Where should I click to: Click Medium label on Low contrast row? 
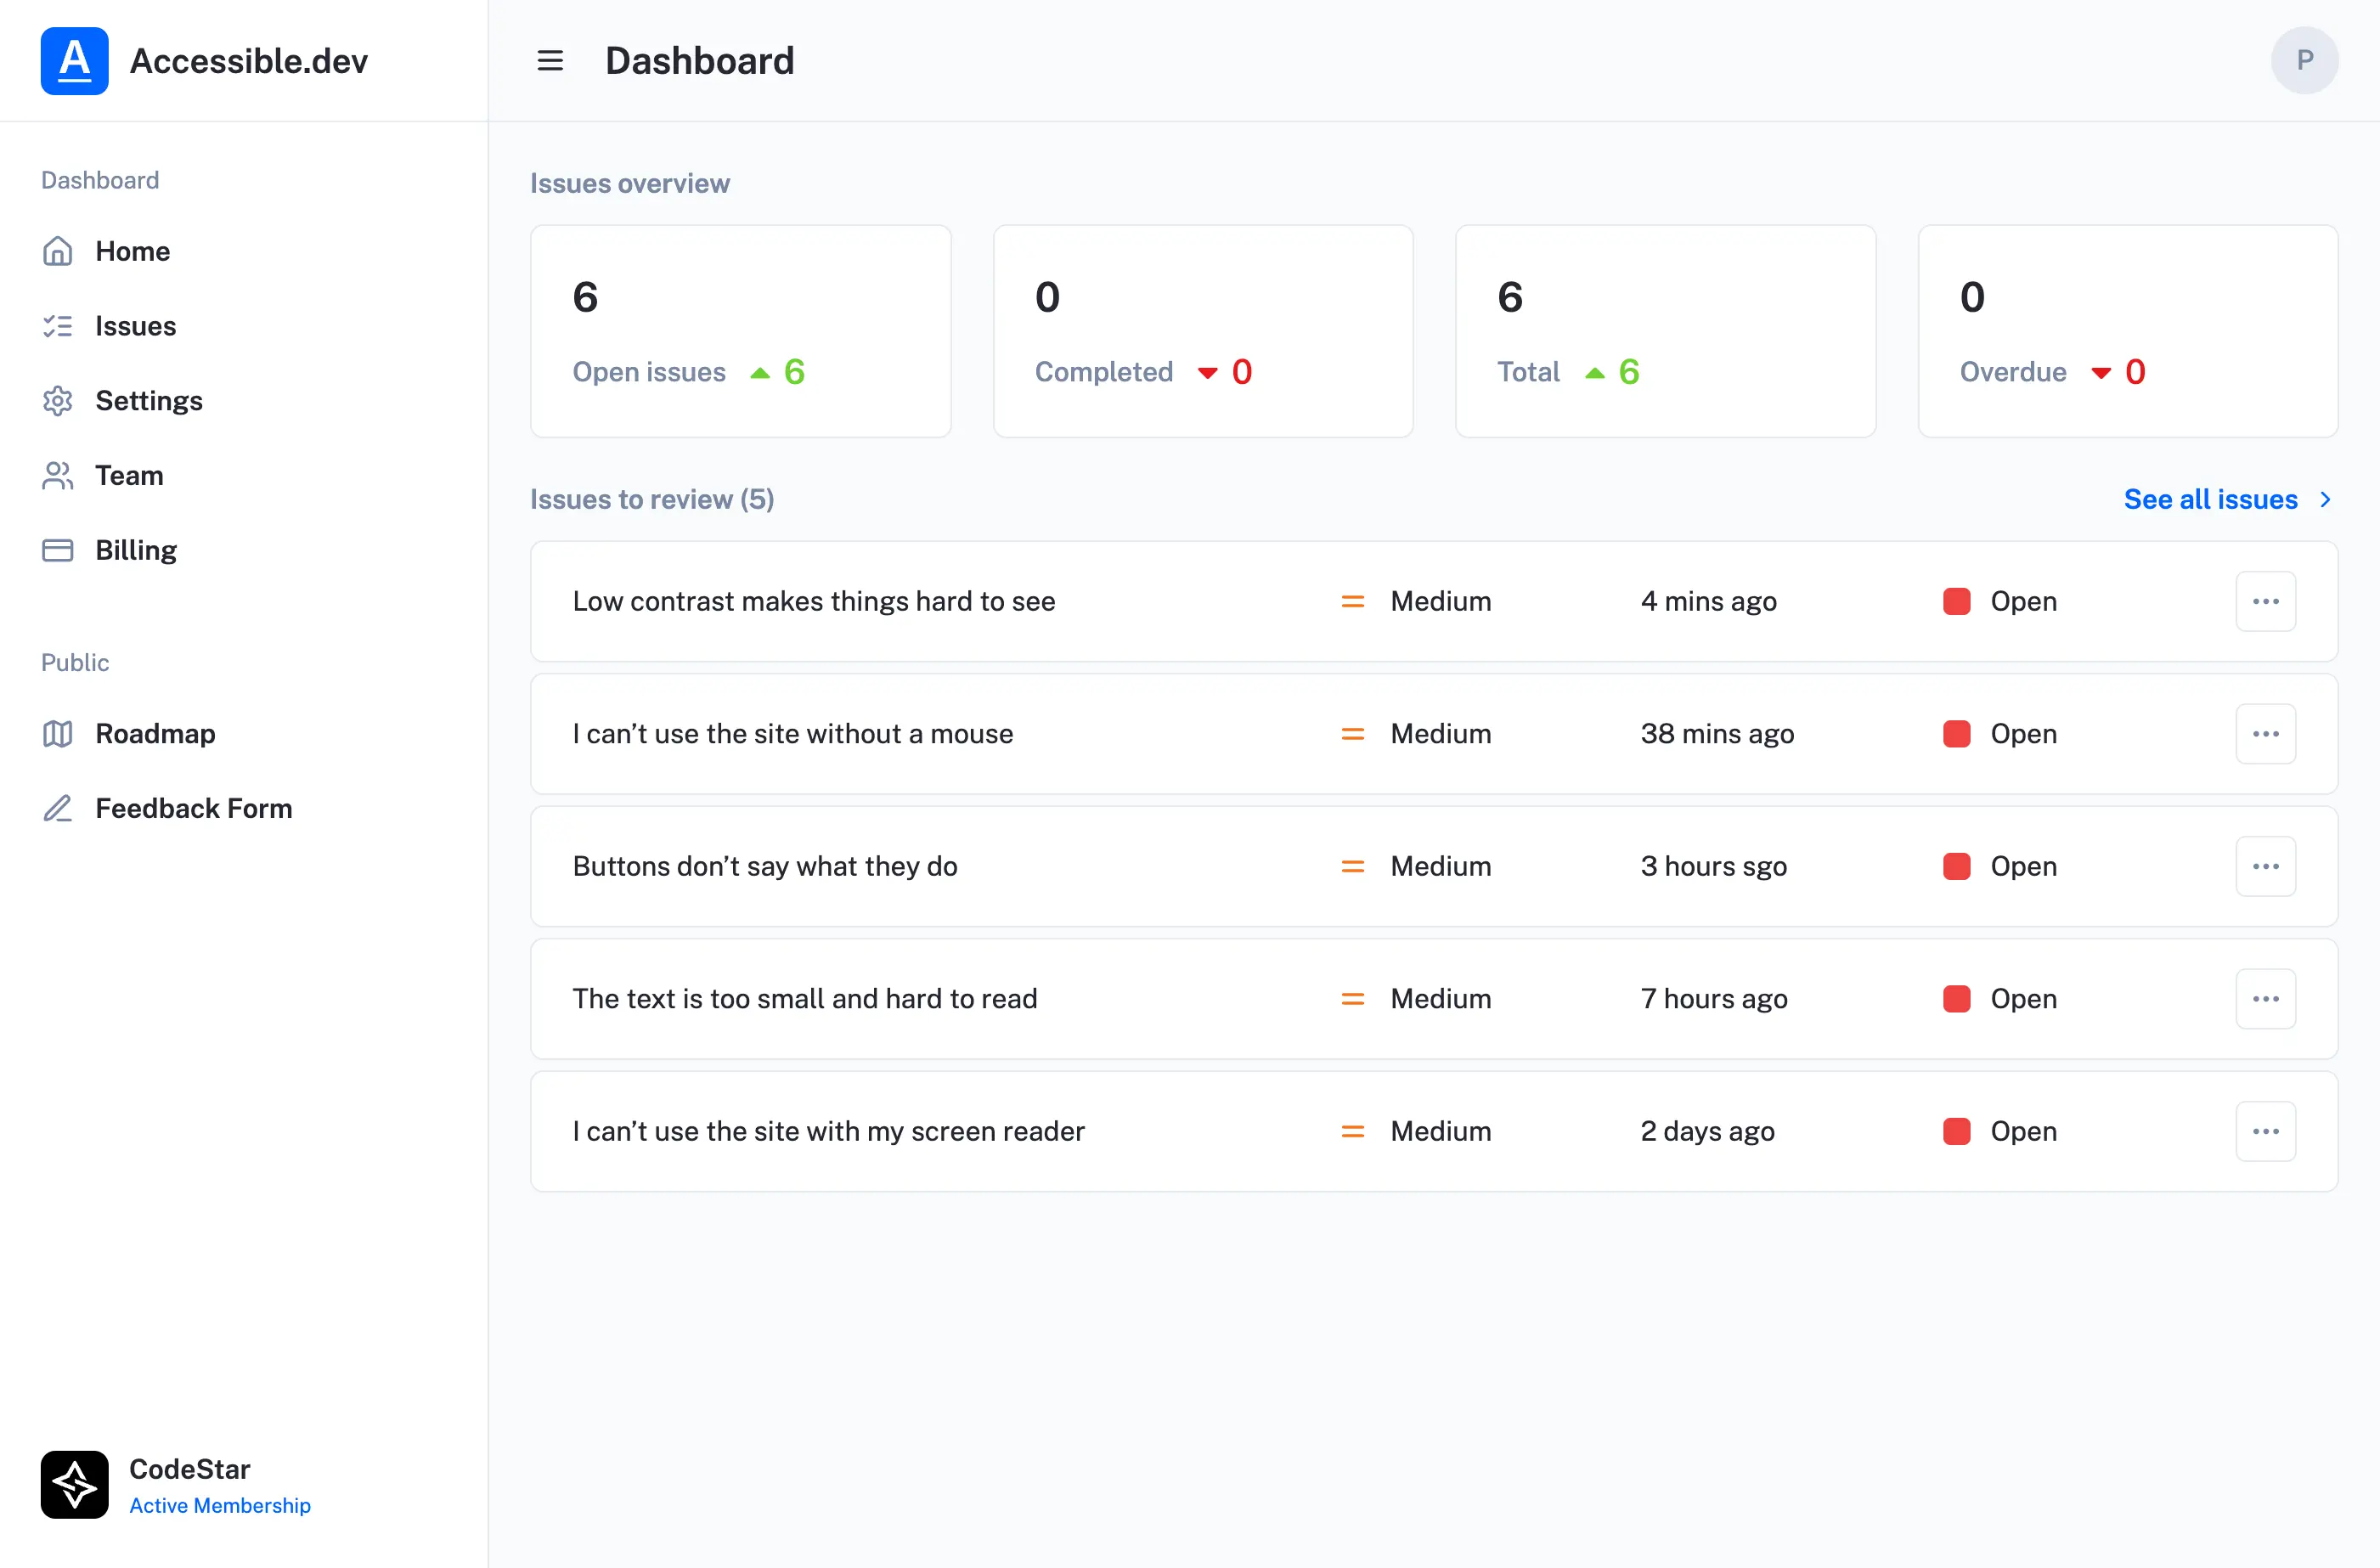point(1440,601)
